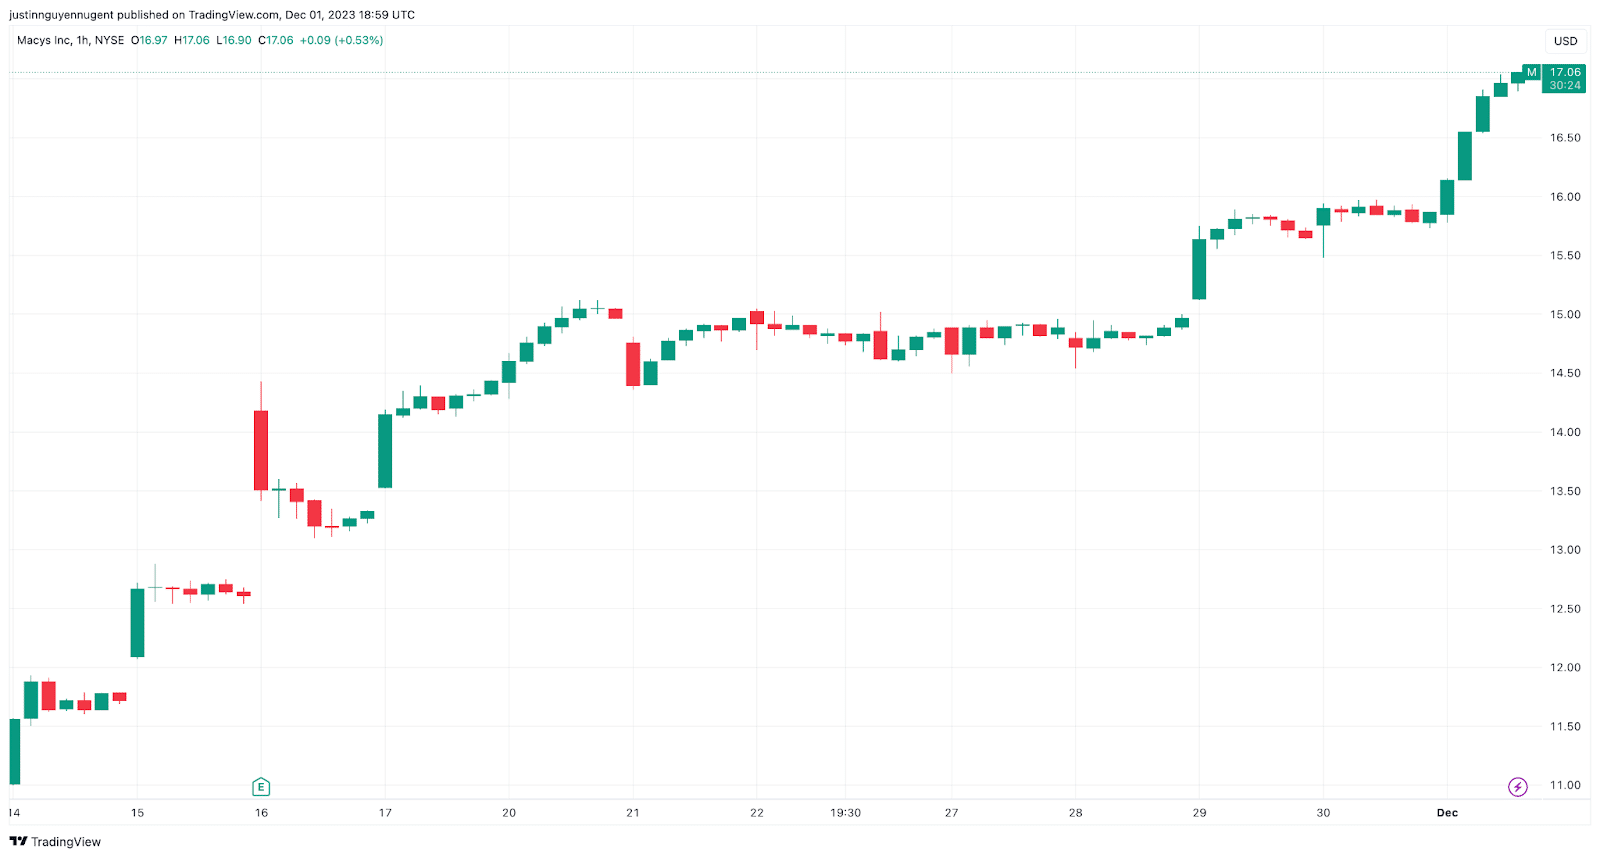Click the large red candle on 16
The height and width of the screenshot is (858, 1600).
click(x=261, y=450)
